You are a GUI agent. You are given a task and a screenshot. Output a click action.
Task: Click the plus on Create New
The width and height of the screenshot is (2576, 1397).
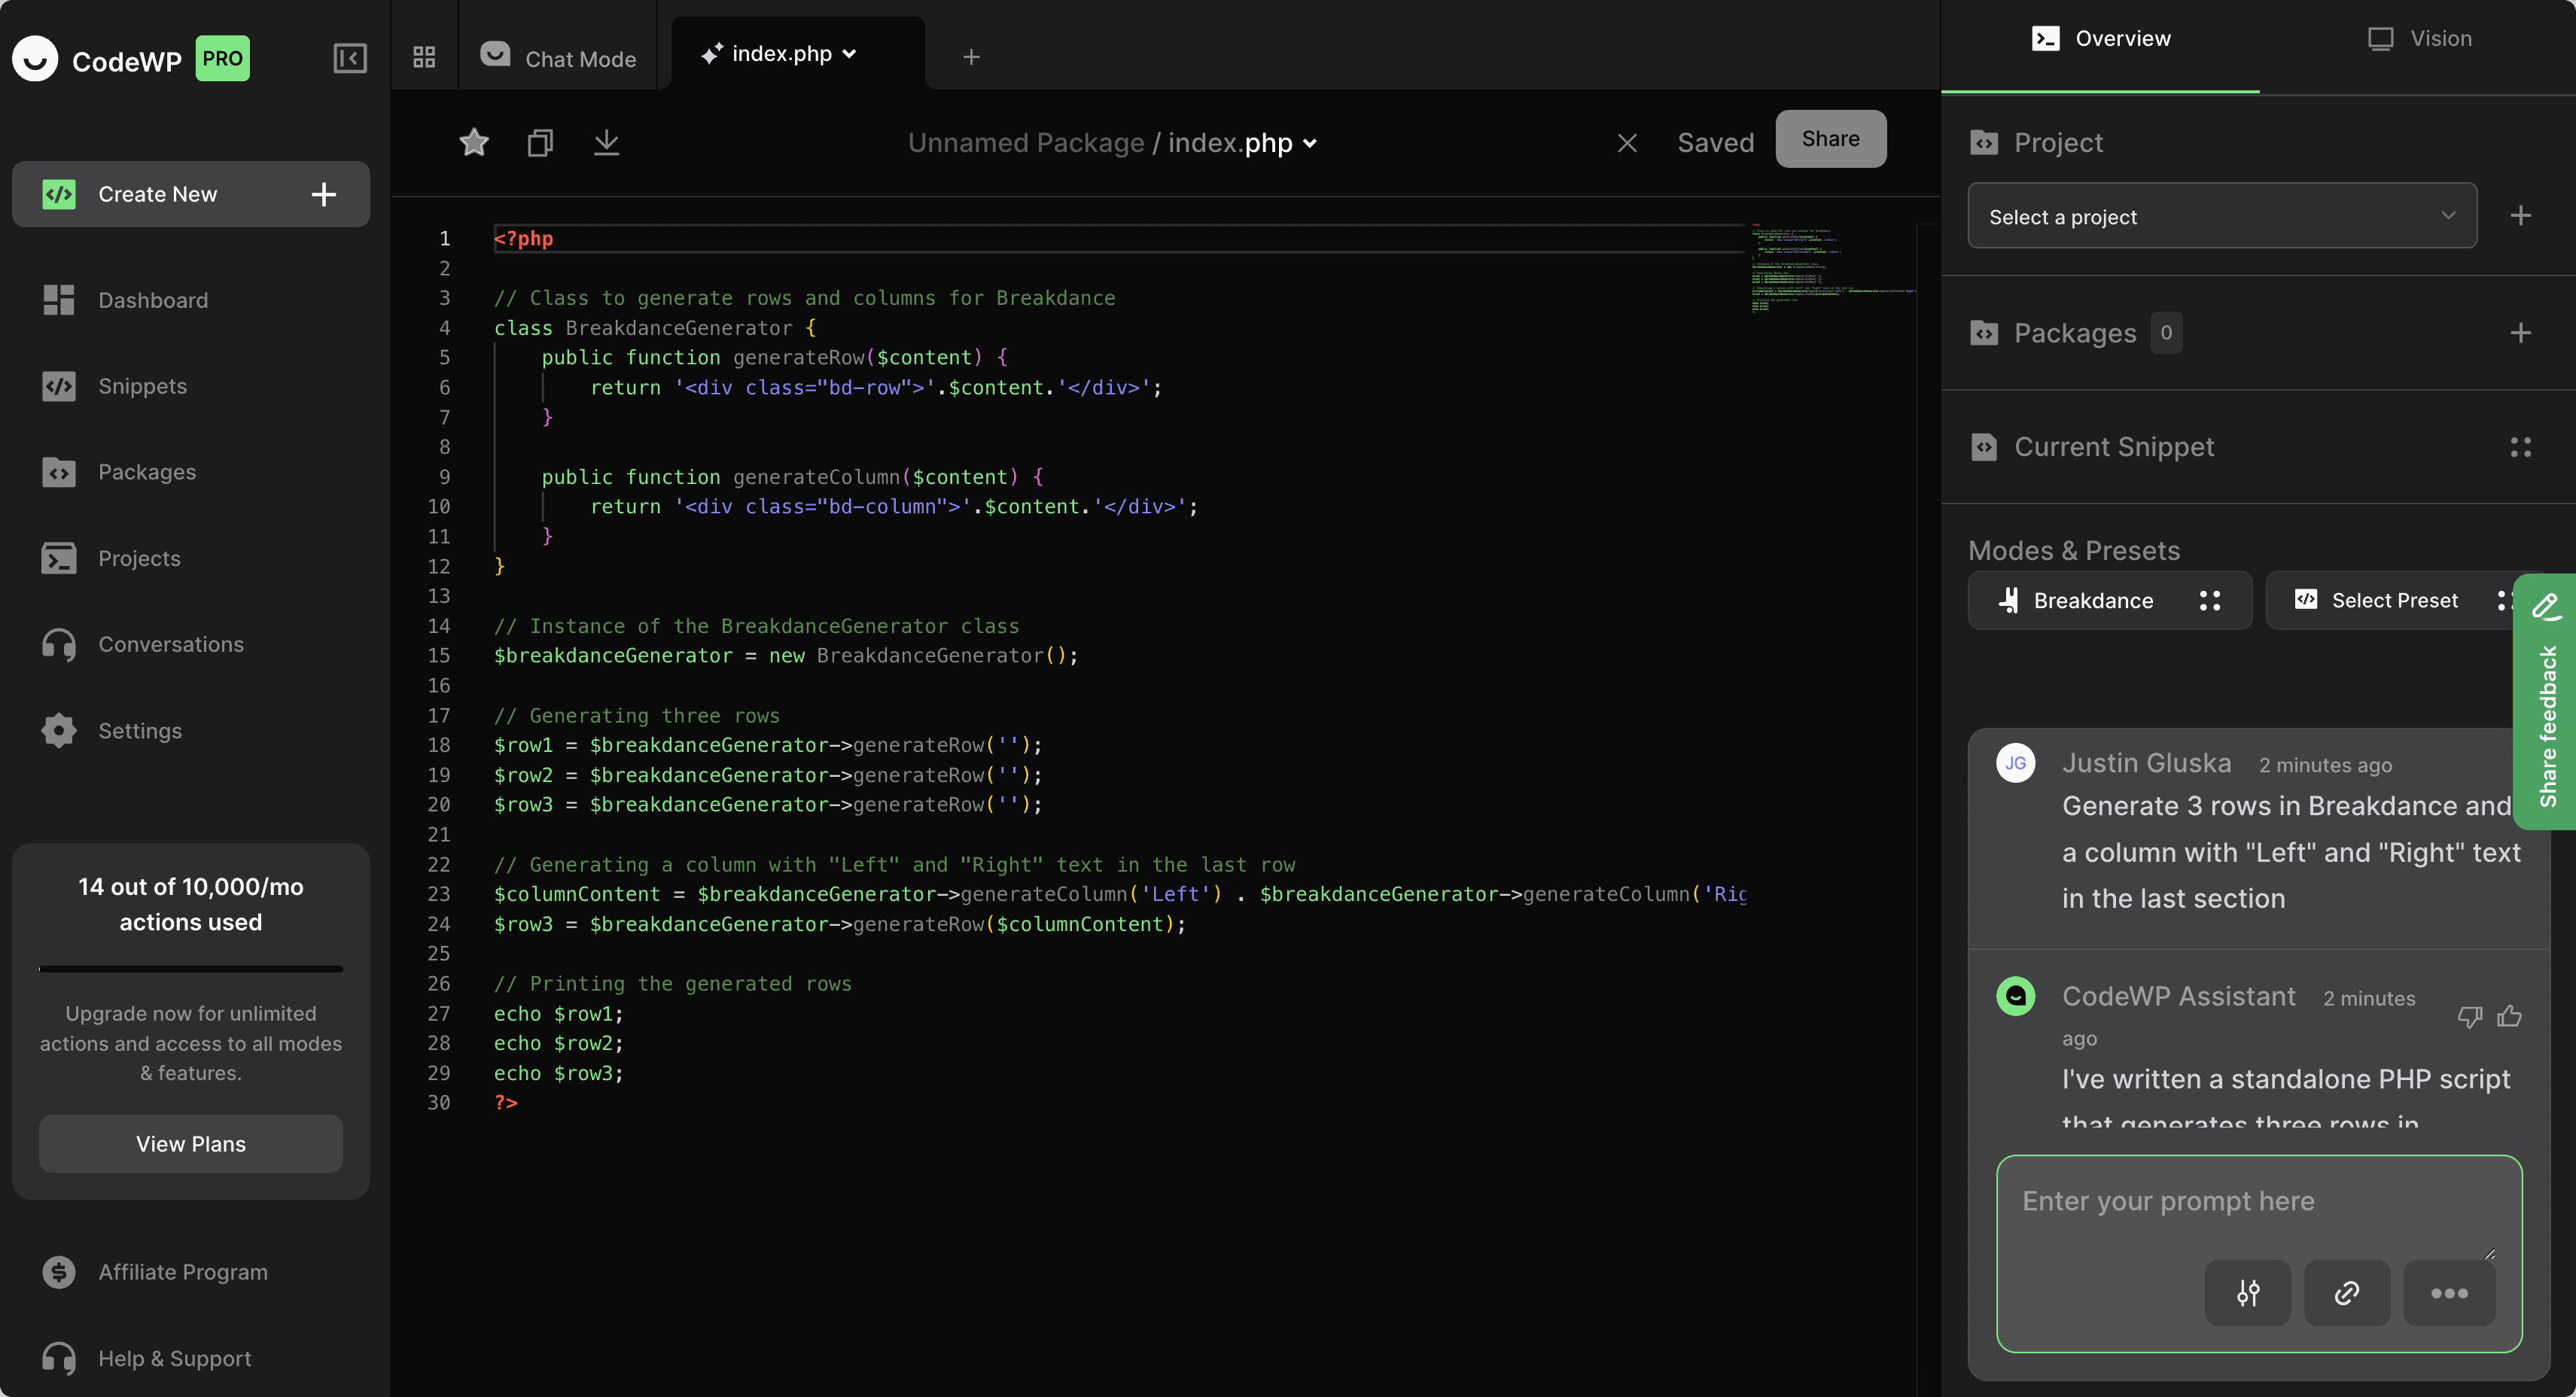click(323, 194)
